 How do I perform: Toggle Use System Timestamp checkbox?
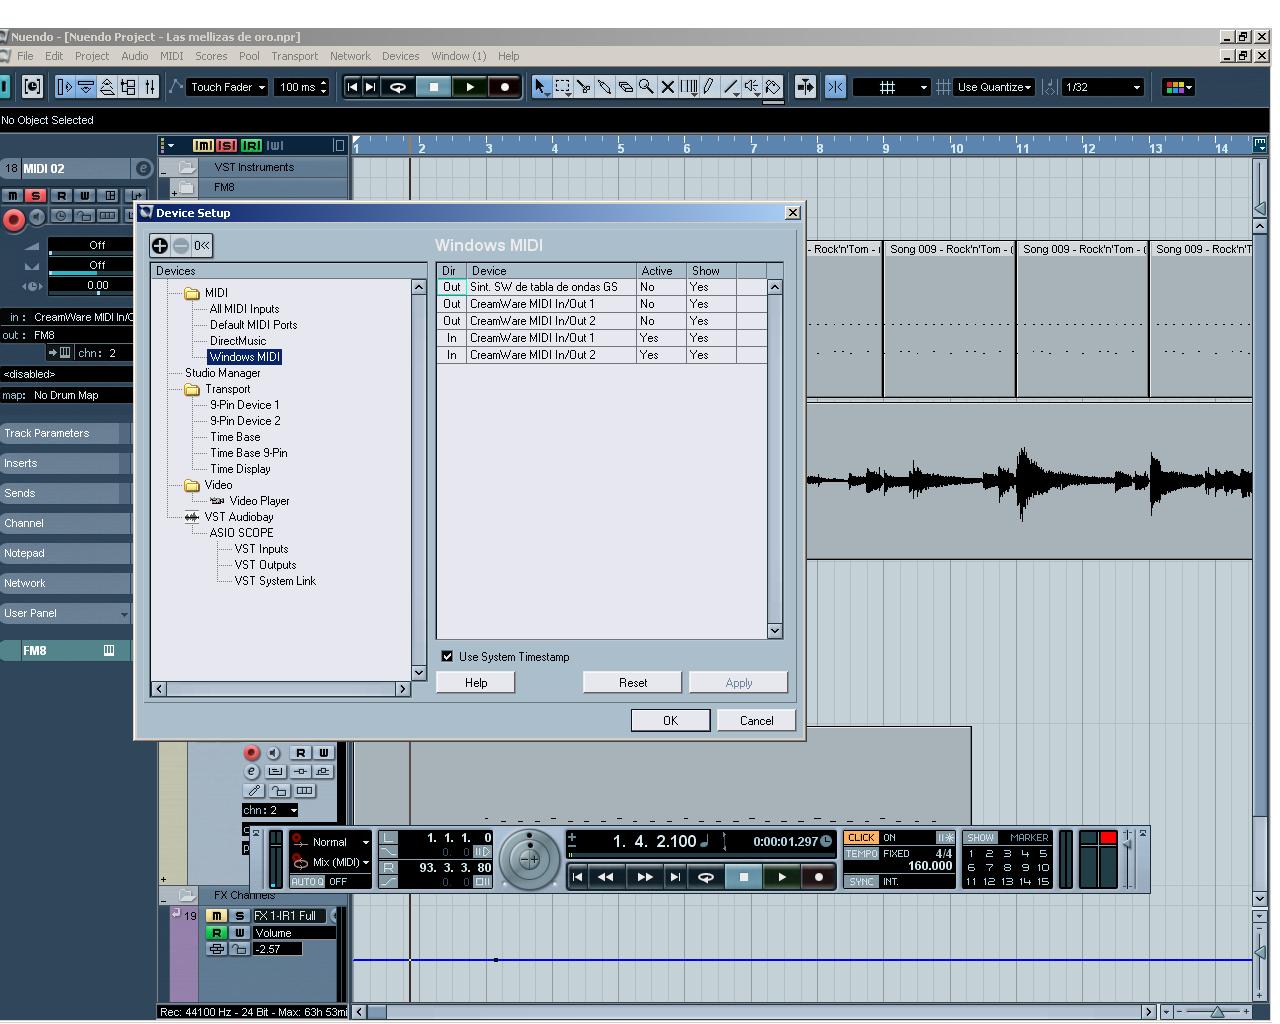point(447,656)
